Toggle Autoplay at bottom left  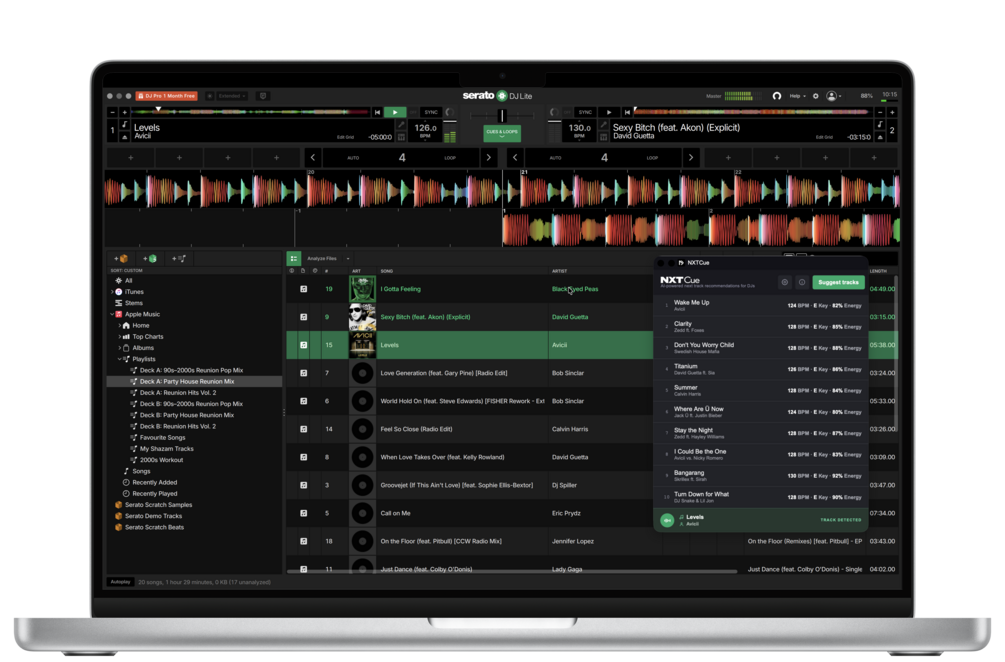[x=120, y=583]
